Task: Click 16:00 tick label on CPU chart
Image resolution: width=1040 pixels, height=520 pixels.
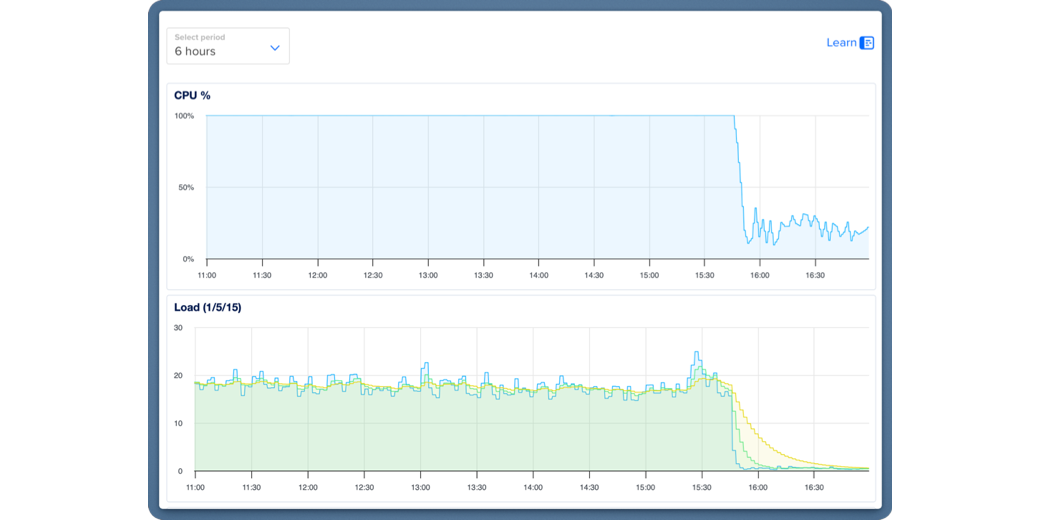Action: pyautogui.click(x=759, y=275)
